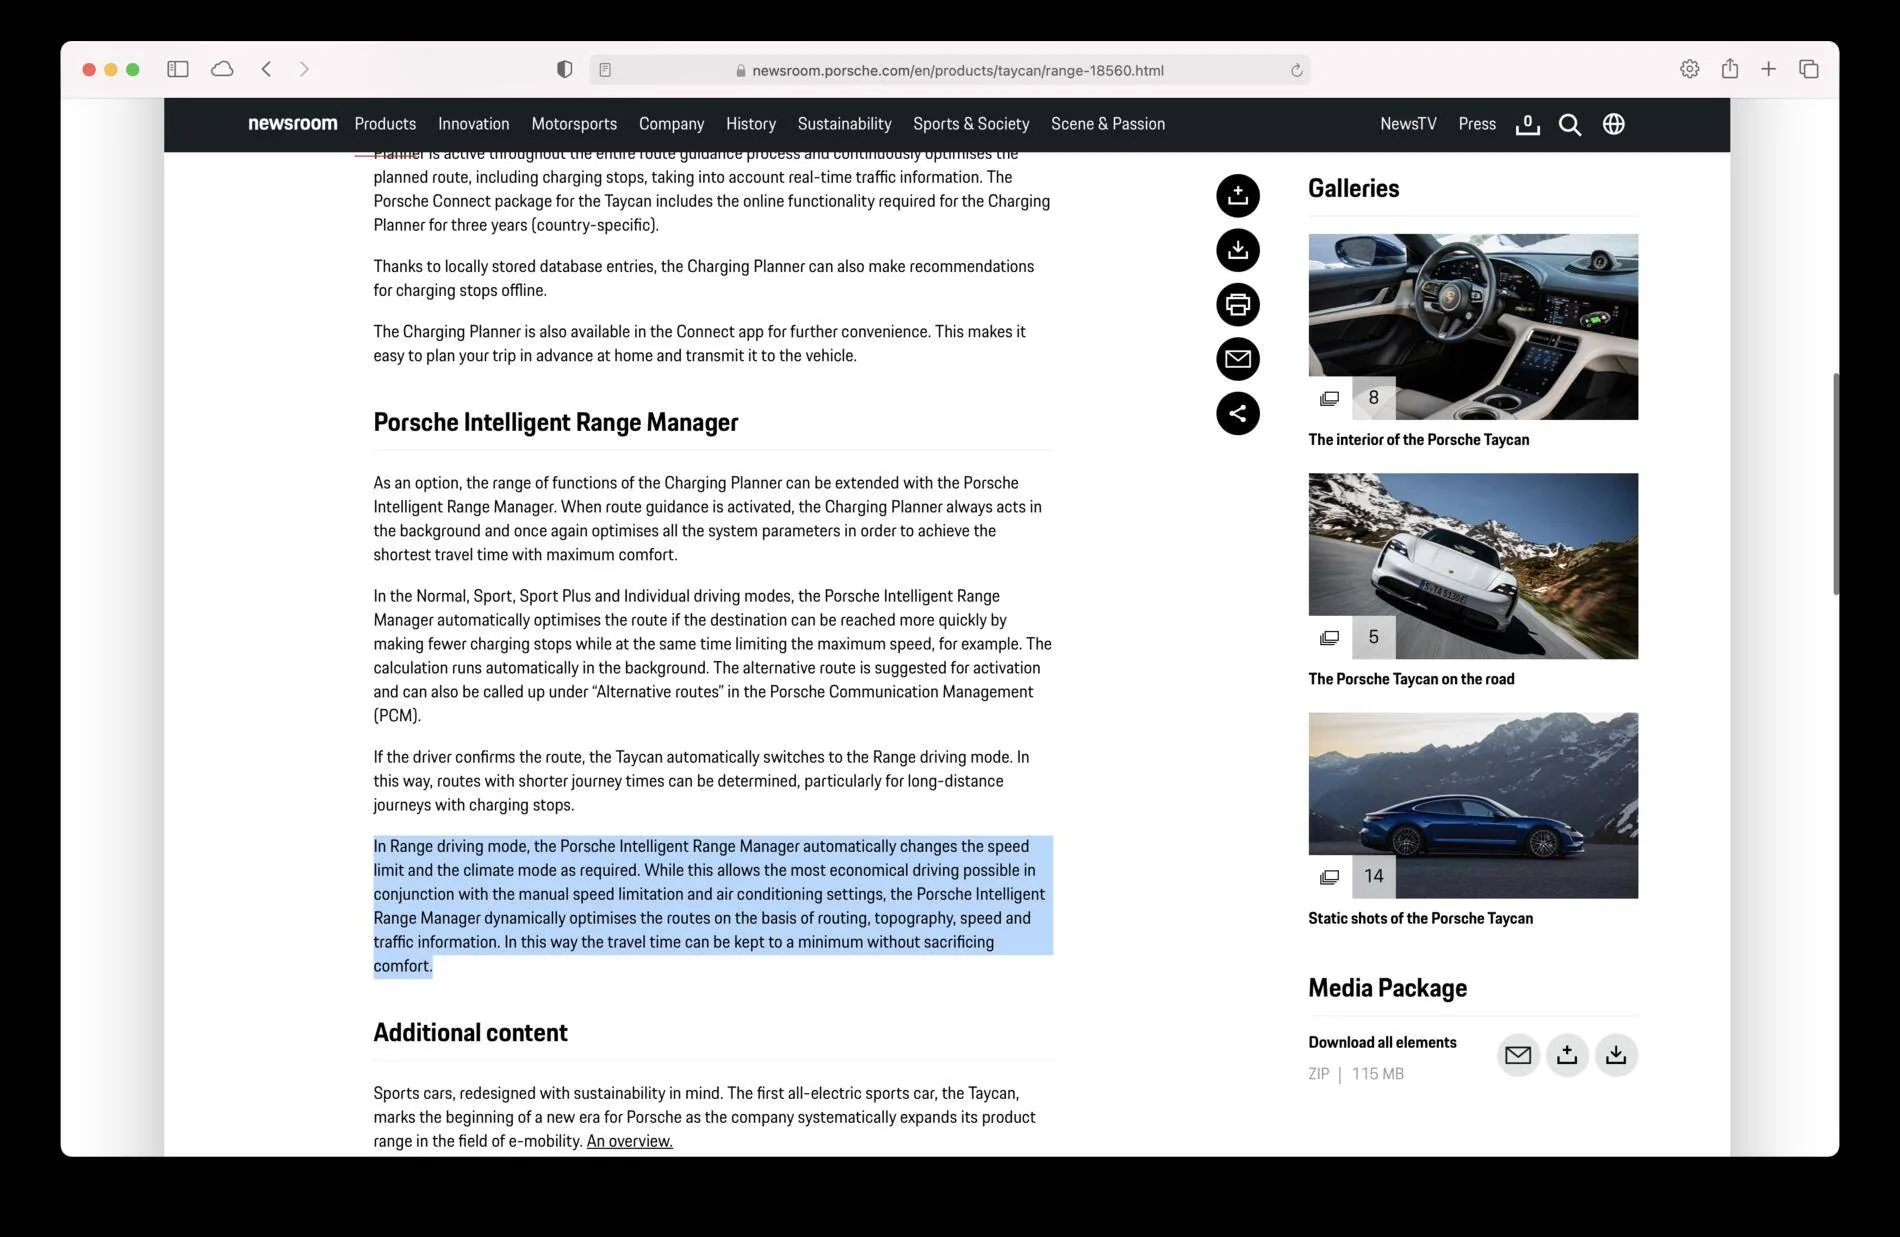
Task: Click image count '5' on road gallery
Action: [1374, 637]
